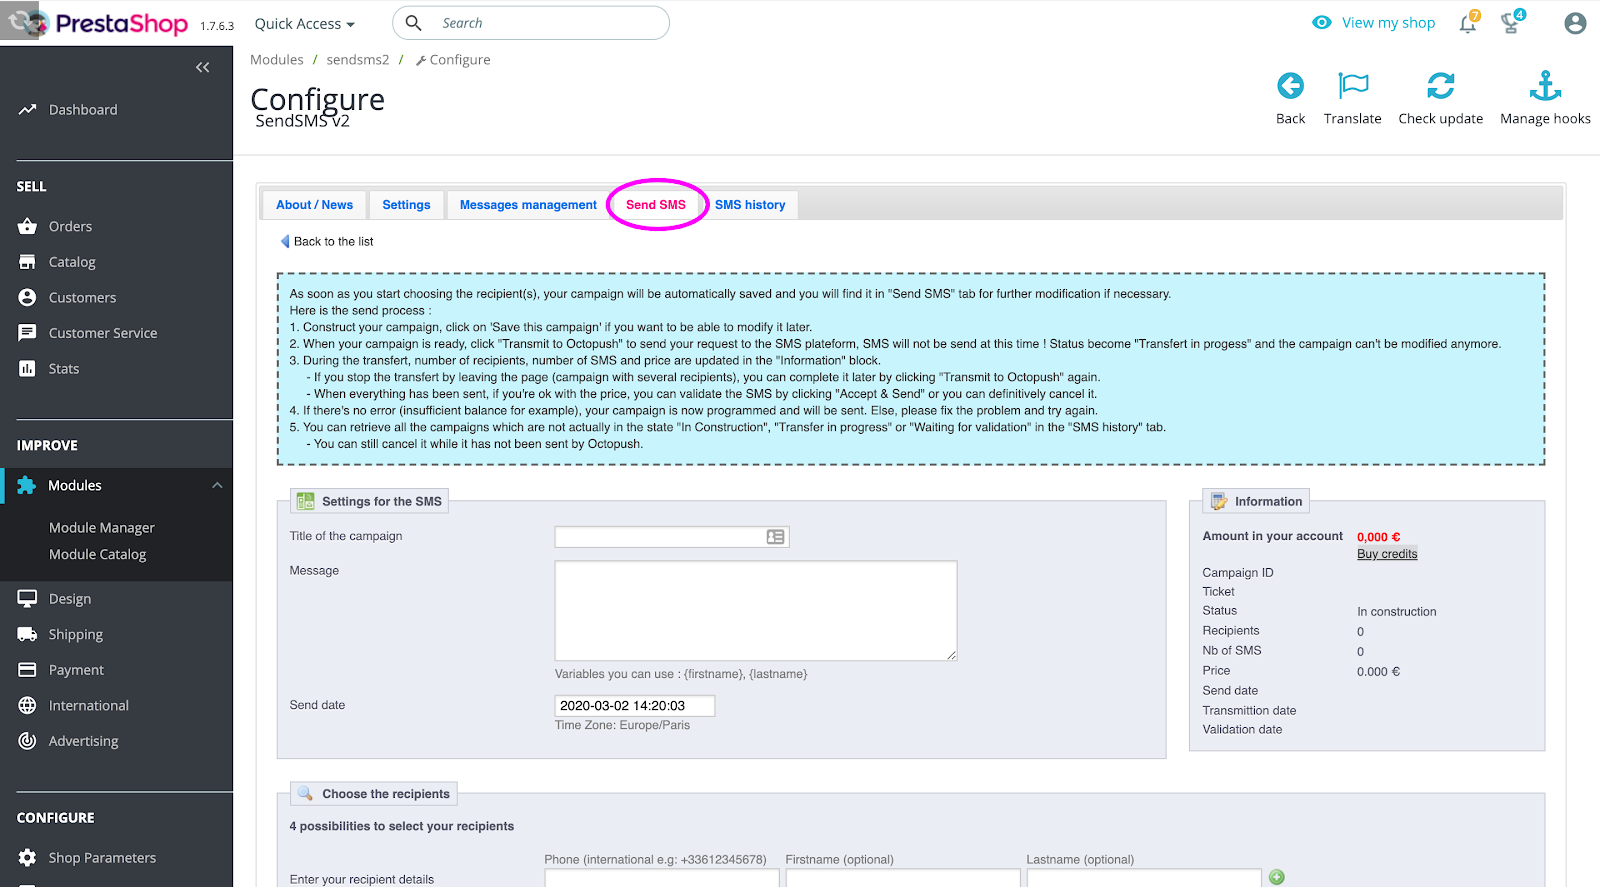The height and width of the screenshot is (887, 1600).
Task: Click the Dashboard trend icon
Action: tap(27, 109)
